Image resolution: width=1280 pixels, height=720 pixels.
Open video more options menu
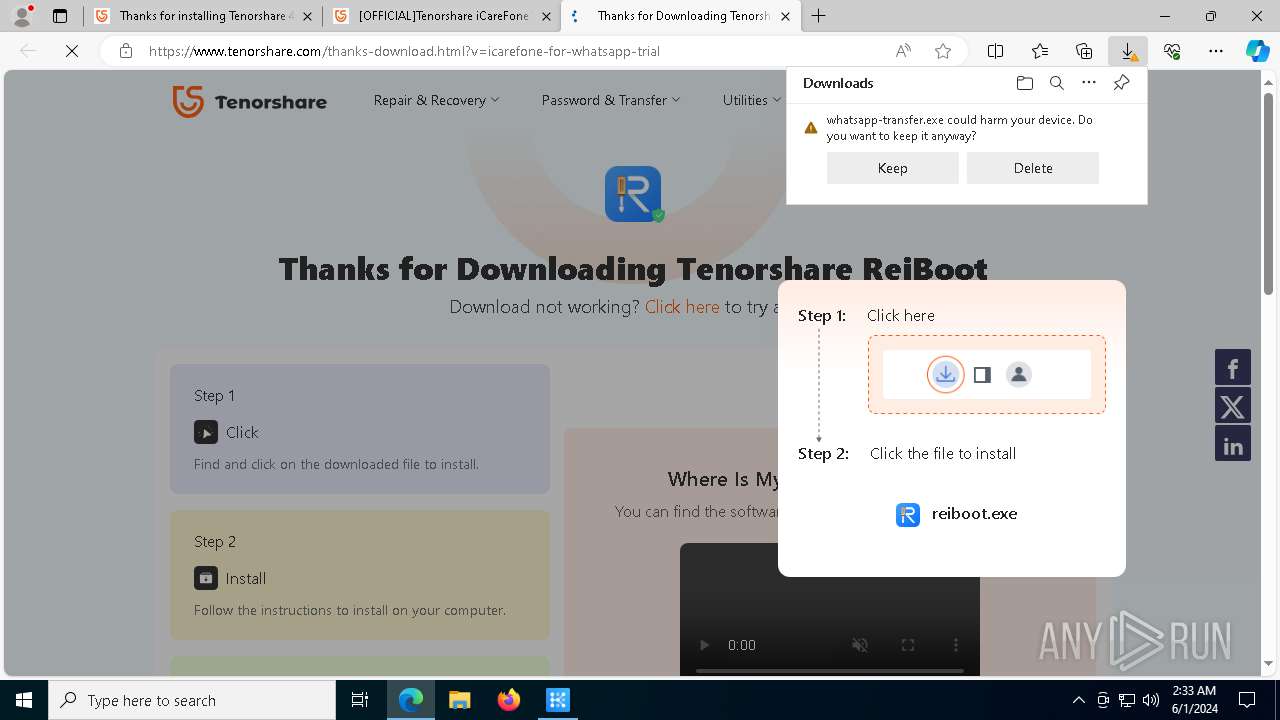pos(956,645)
